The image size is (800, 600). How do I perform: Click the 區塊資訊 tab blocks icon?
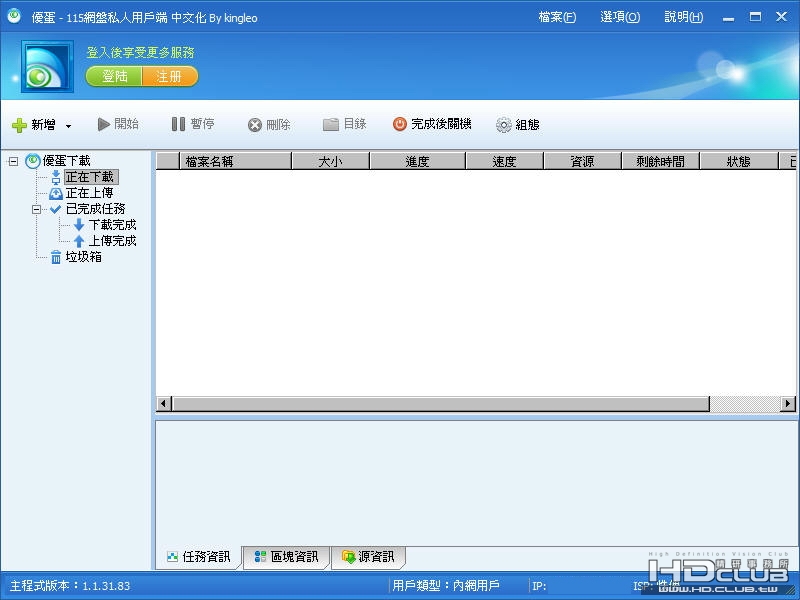(260, 557)
